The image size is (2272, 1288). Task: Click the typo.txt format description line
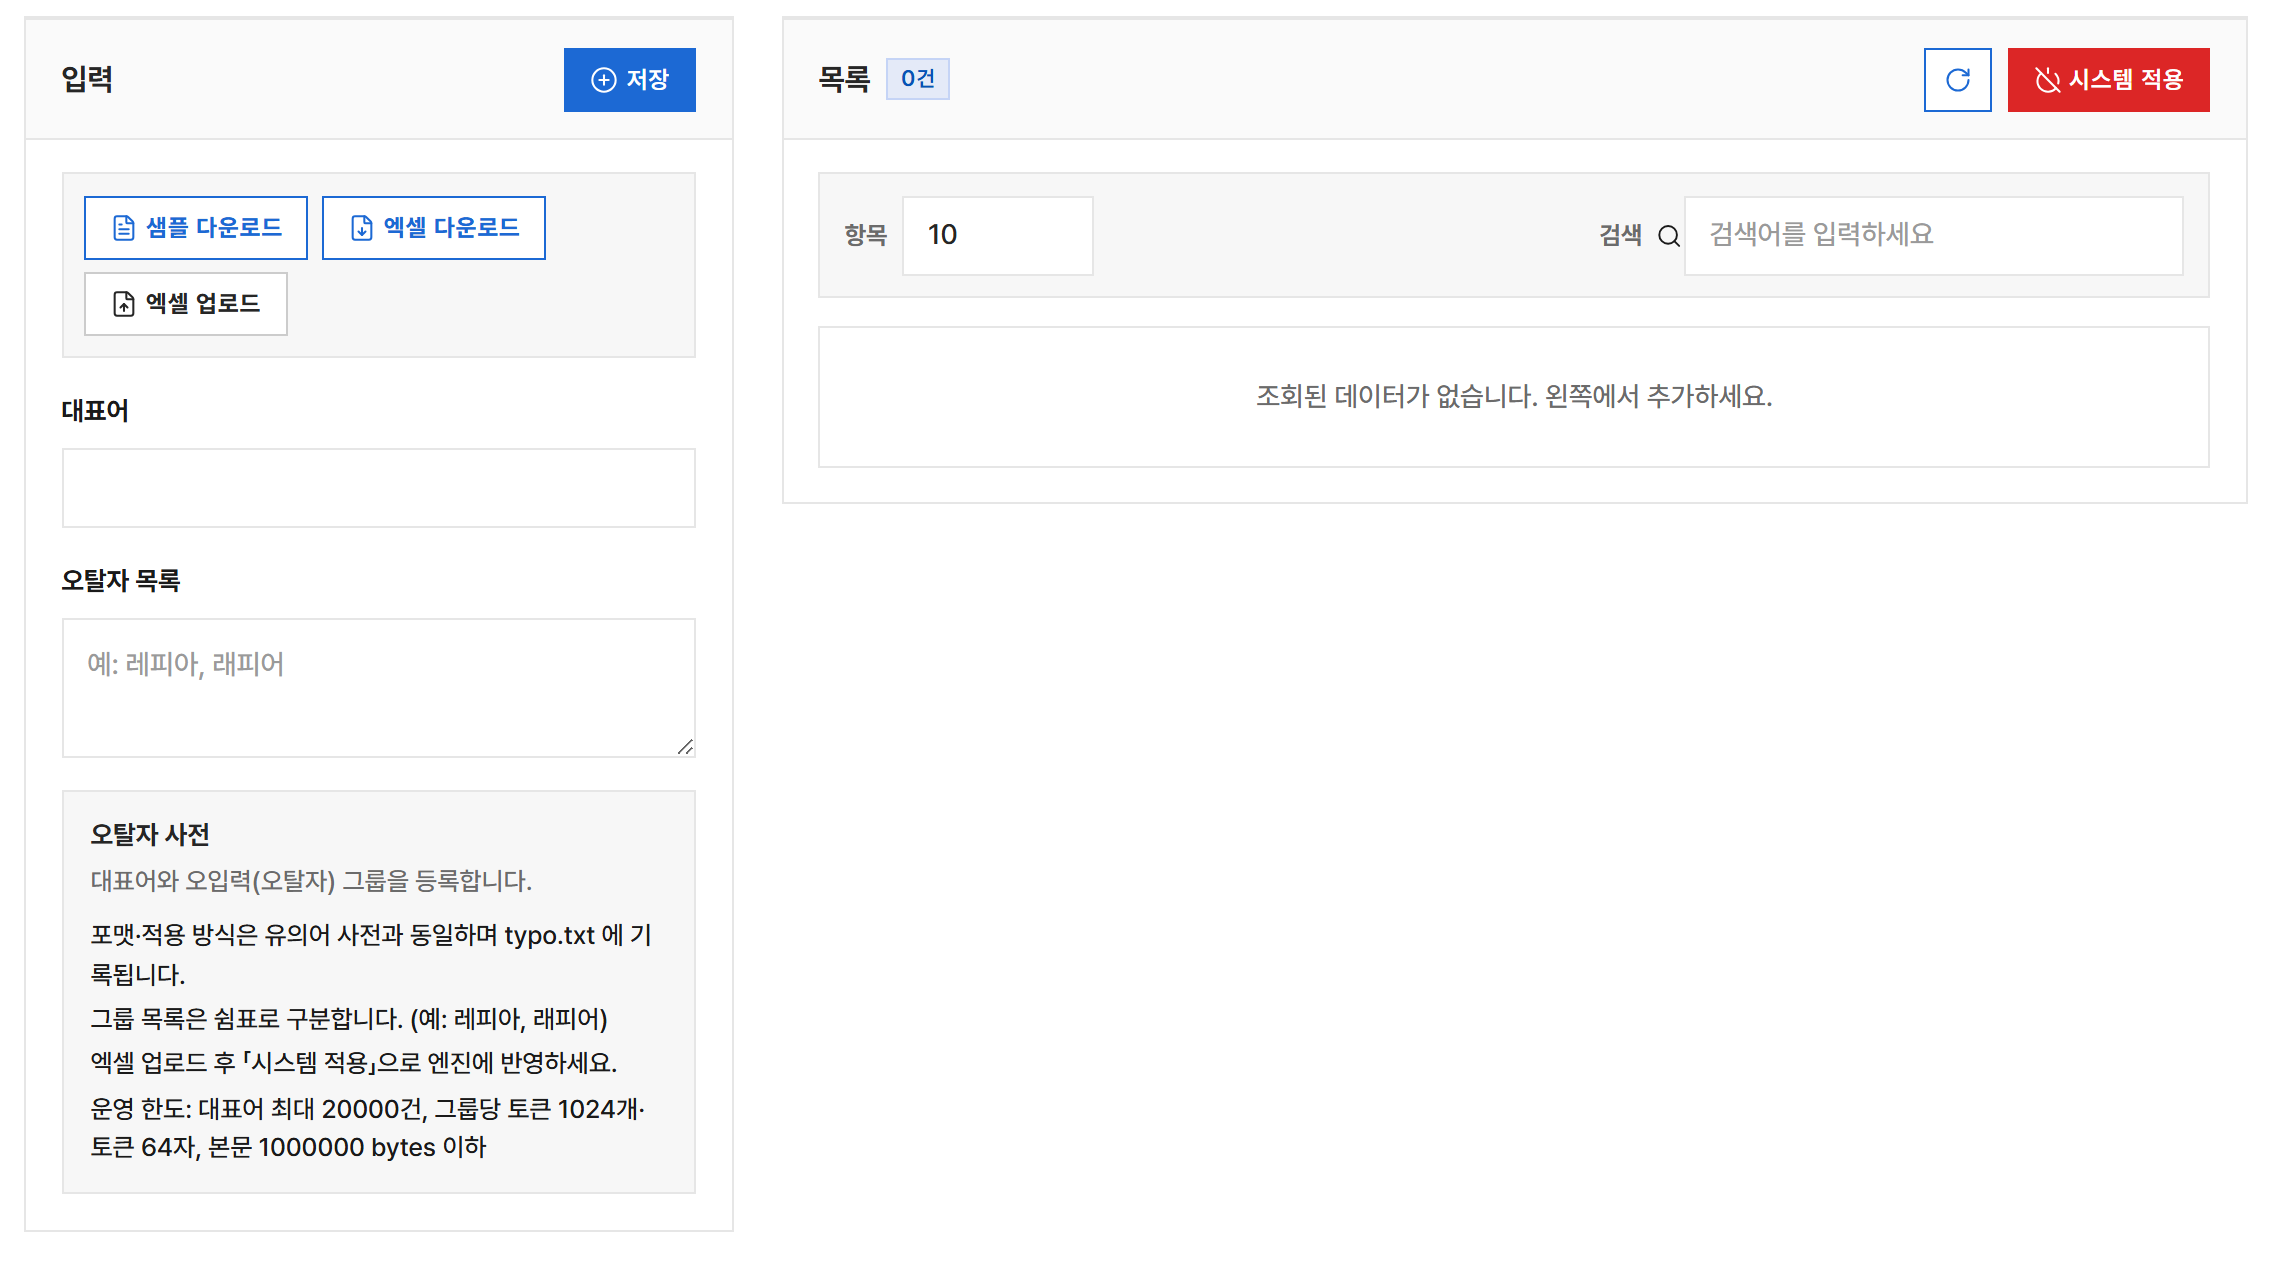point(371,954)
